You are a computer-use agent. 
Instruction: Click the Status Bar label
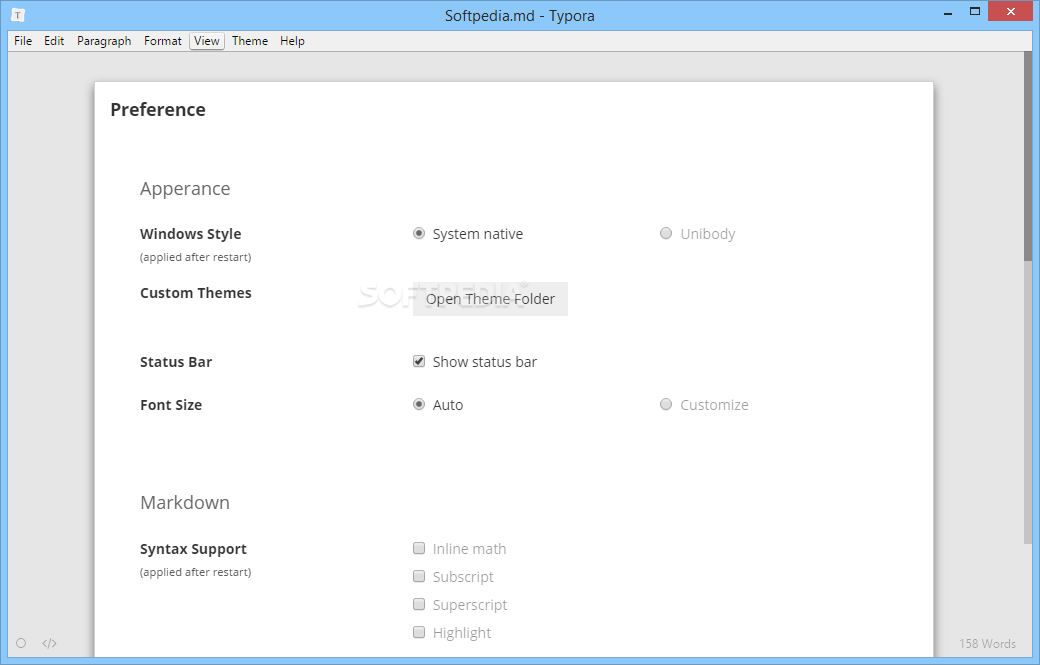point(176,362)
